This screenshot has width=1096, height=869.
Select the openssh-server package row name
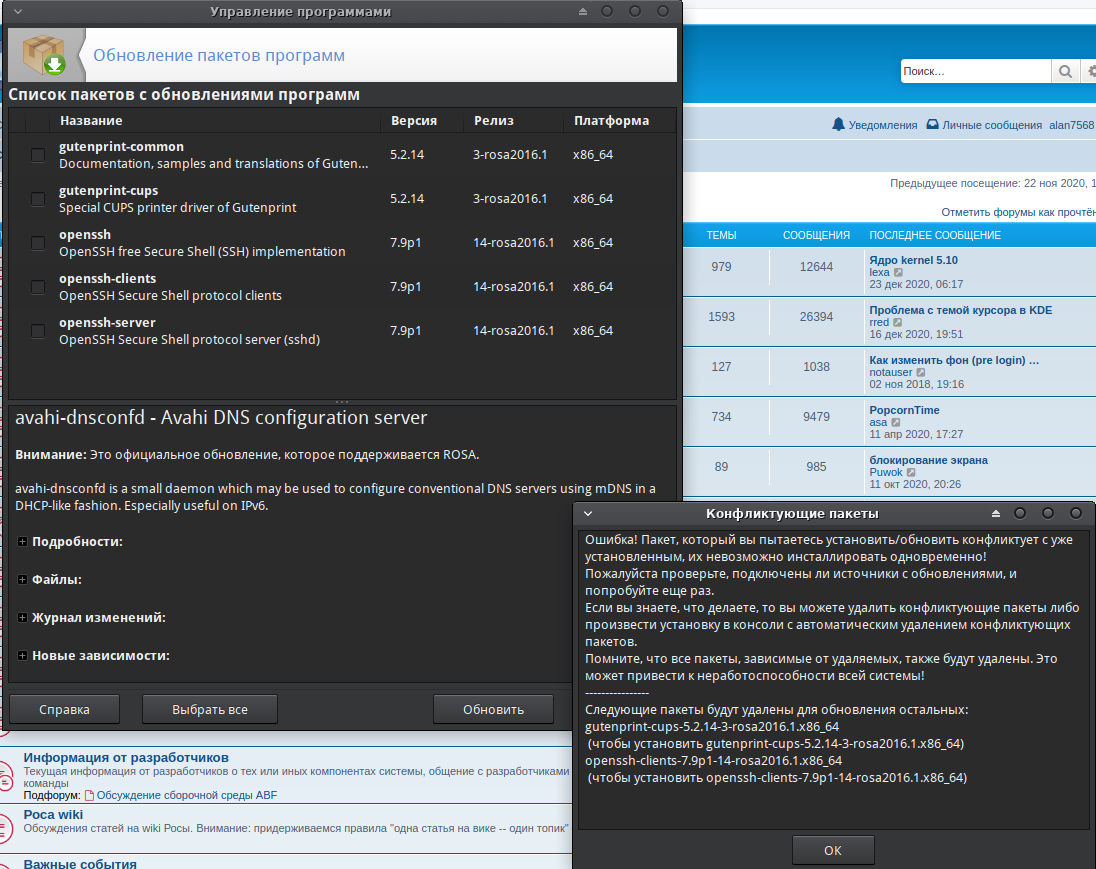[107, 323]
